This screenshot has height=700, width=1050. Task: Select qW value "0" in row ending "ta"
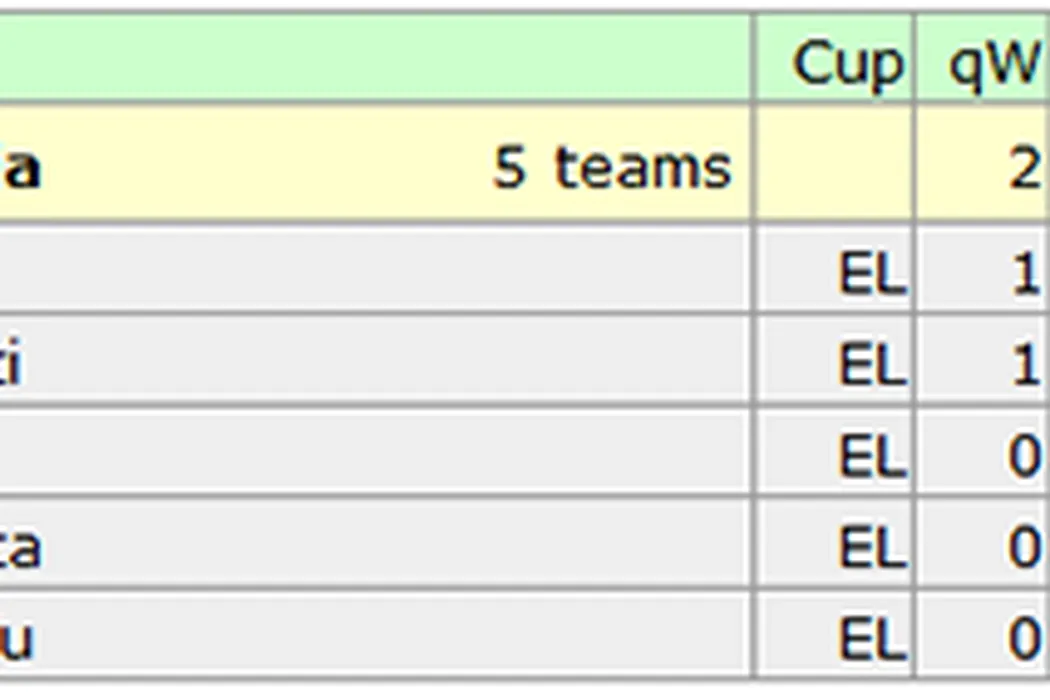(1025, 548)
